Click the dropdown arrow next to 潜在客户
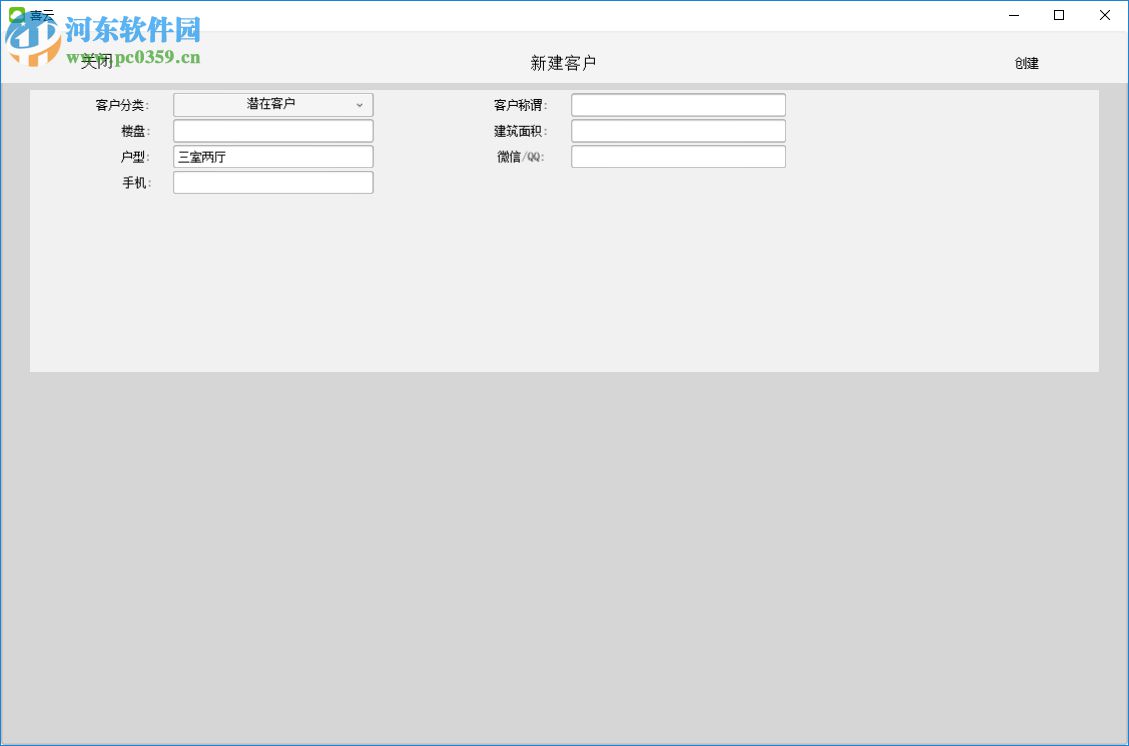 [x=359, y=104]
